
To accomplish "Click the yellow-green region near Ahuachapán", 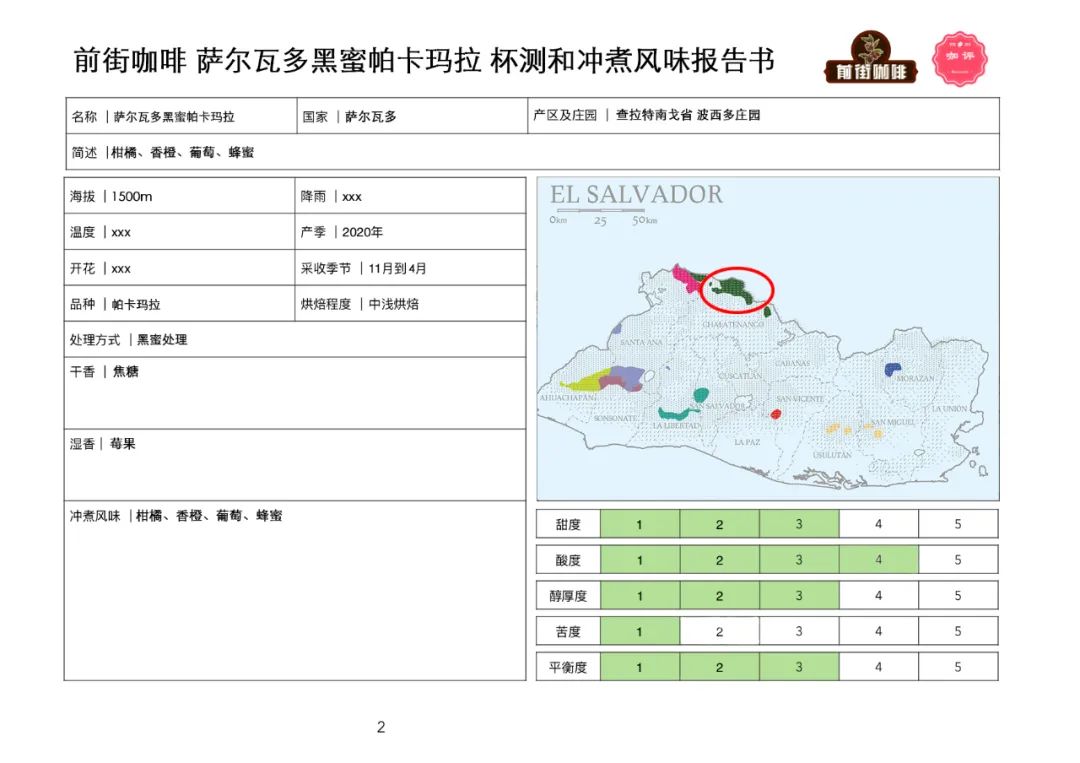I will coord(583,381).
